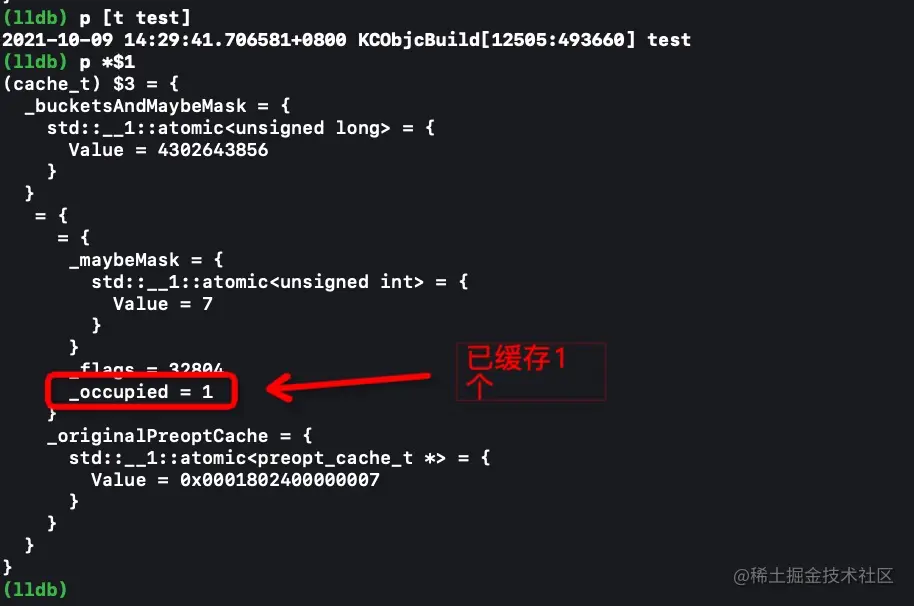Click the (cache_t) $3 result line

(x=91, y=84)
